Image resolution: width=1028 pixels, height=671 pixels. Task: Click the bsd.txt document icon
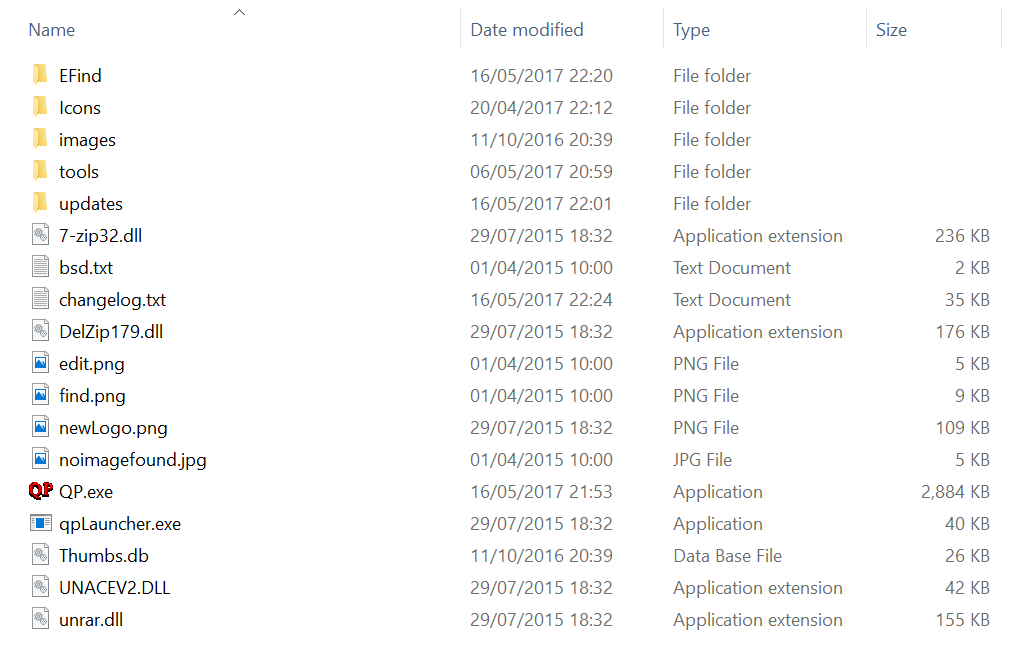40,267
